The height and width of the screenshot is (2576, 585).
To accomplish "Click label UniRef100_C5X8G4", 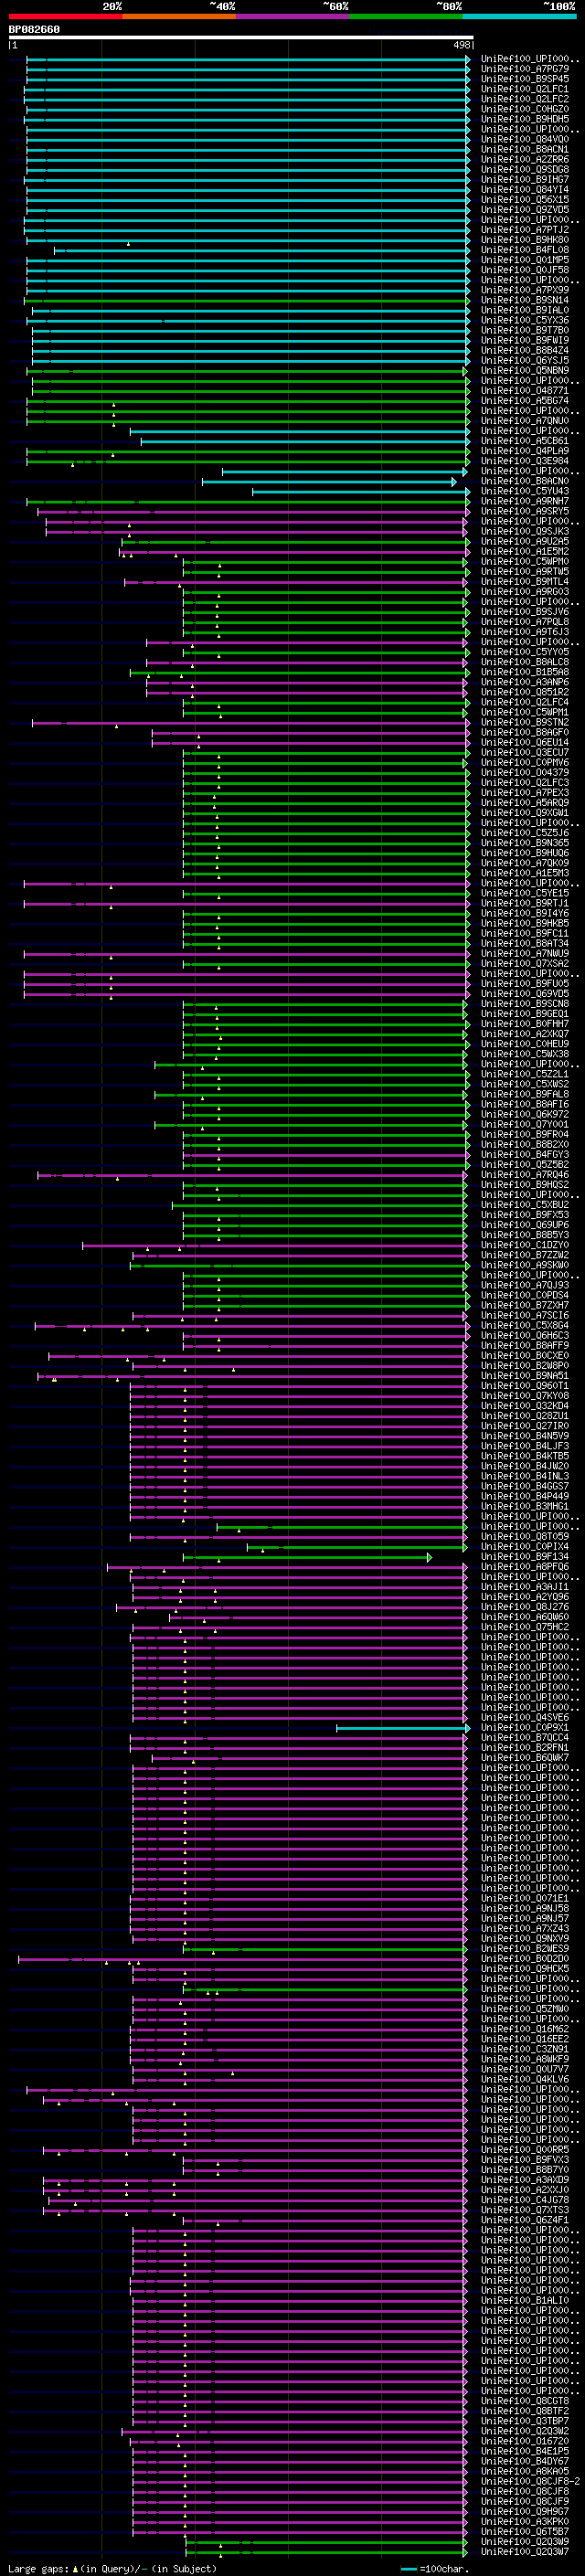I will (x=525, y=1325).
